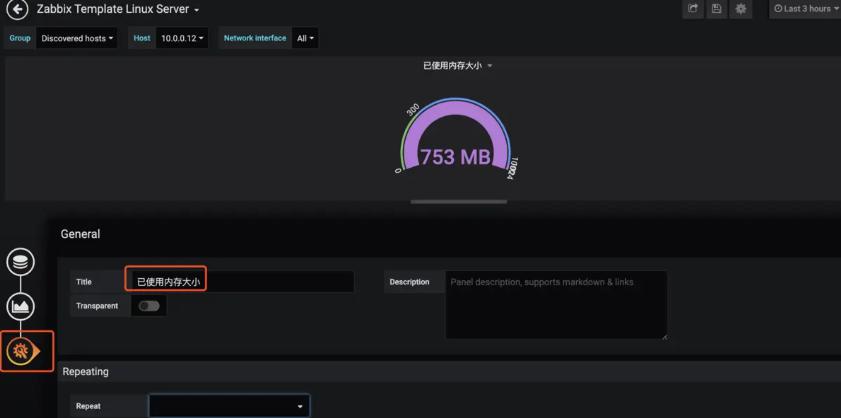Focus the Title input field
Screen dimensions: 841x418
coord(243,282)
